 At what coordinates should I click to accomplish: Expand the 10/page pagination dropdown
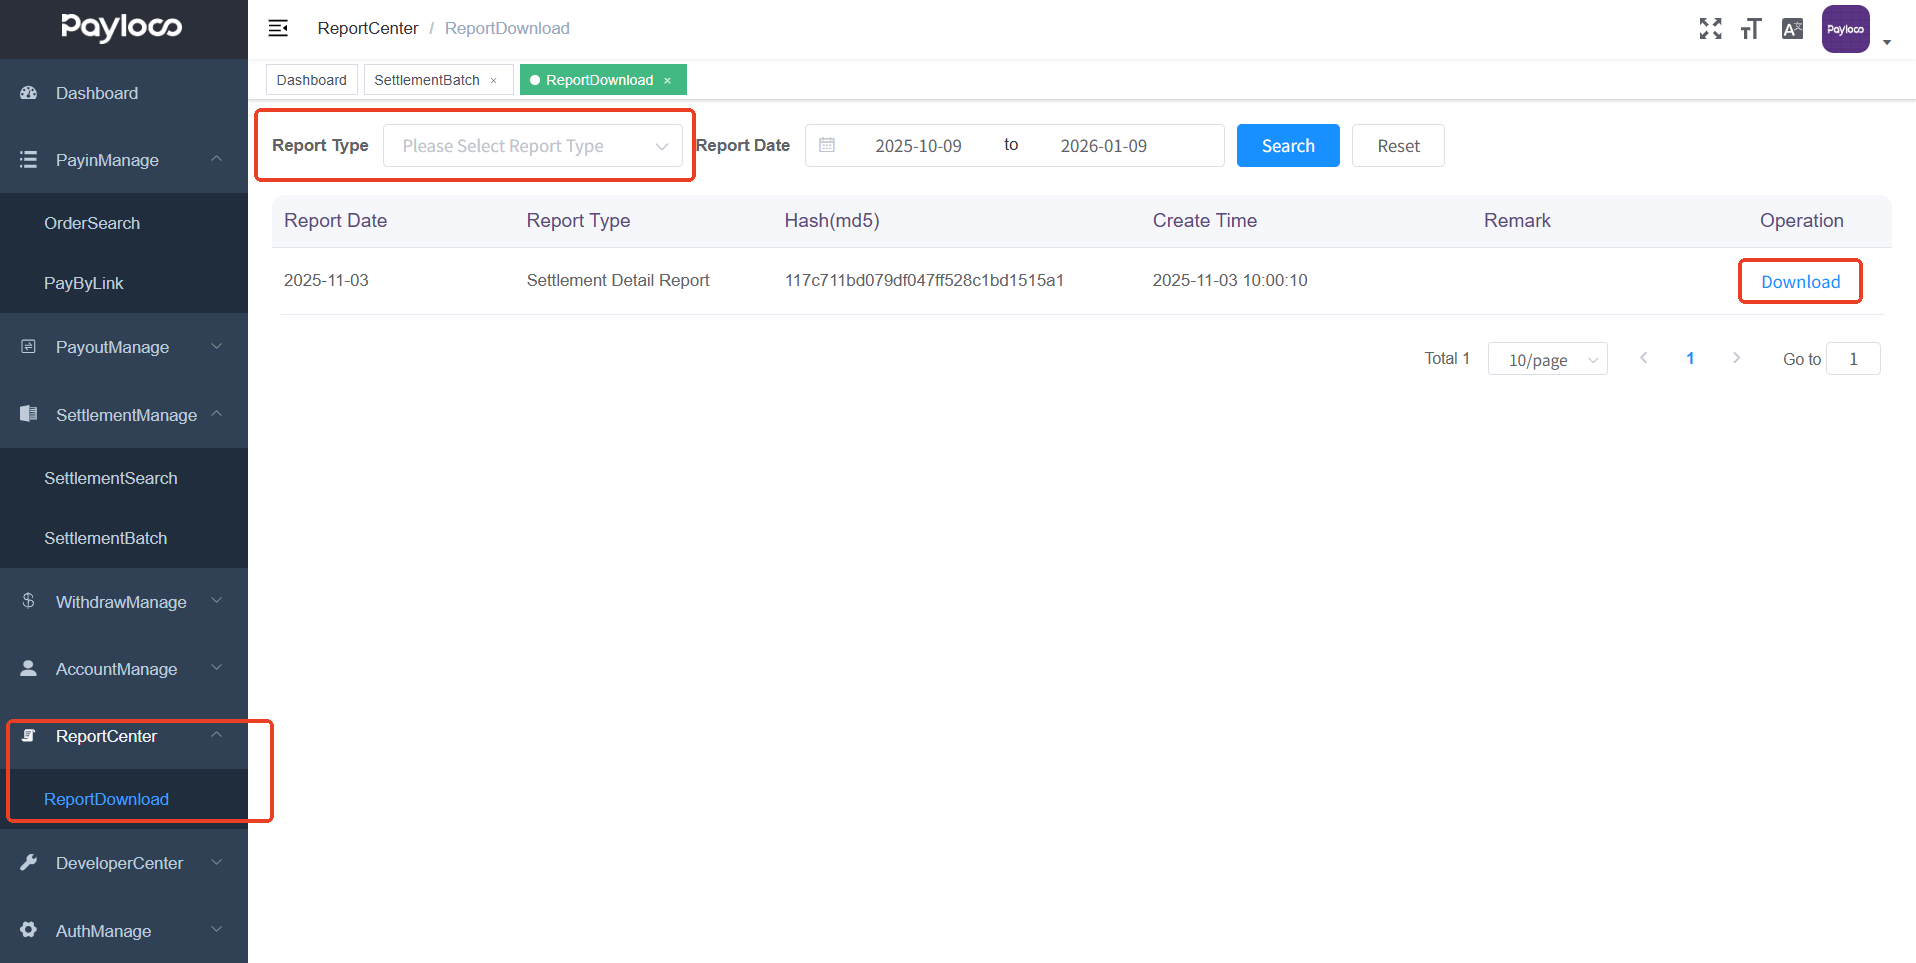pyautogui.click(x=1547, y=358)
